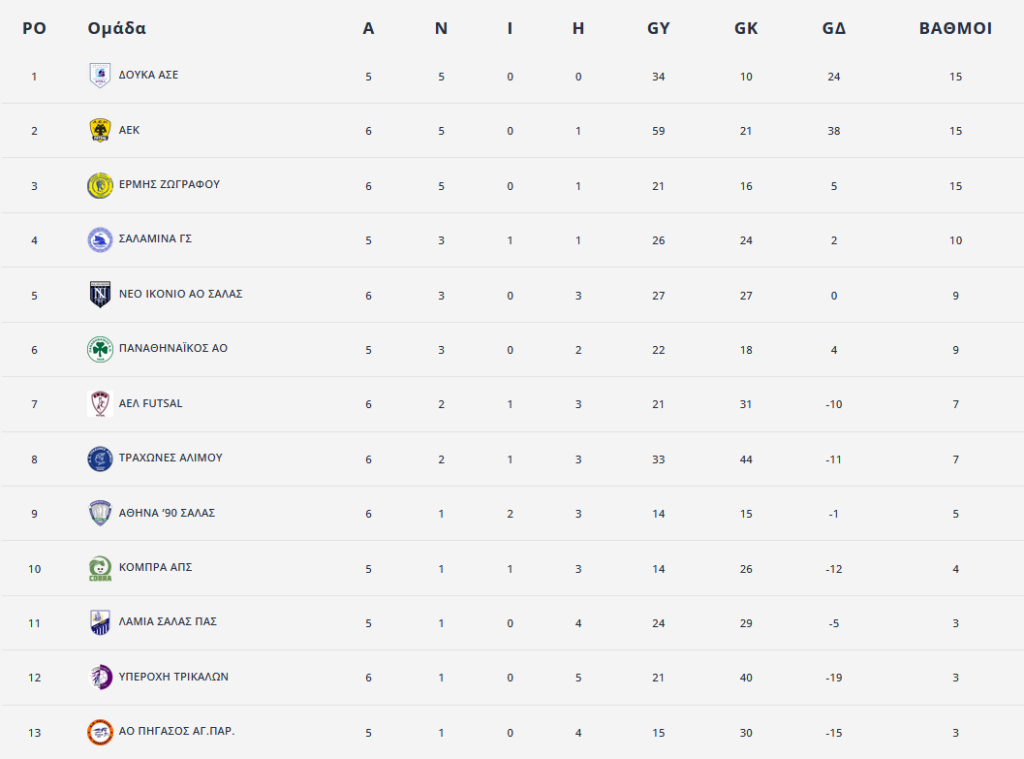
Task: Open the ΕΡΜΗΣ ΖΩΓΡΑΦΟΥ round logo
Action: pyautogui.click(x=100, y=186)
